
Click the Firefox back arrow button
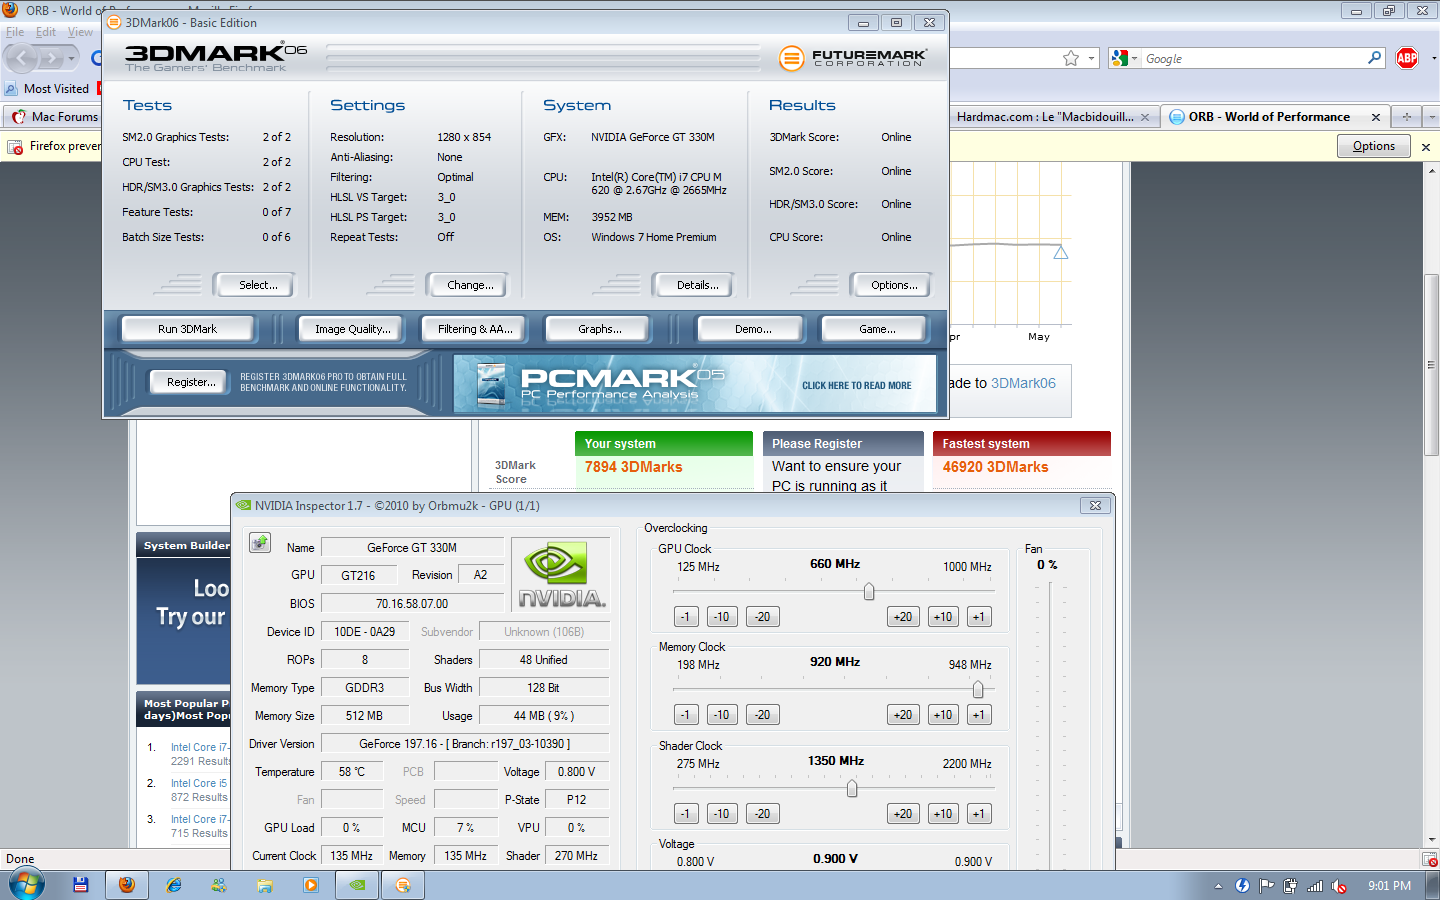tap(22, 58)
